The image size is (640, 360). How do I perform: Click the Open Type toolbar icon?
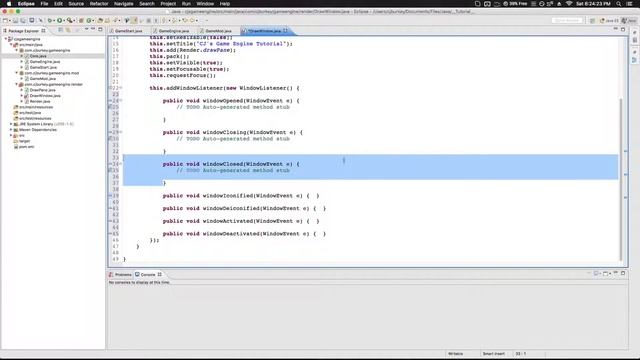100,20
